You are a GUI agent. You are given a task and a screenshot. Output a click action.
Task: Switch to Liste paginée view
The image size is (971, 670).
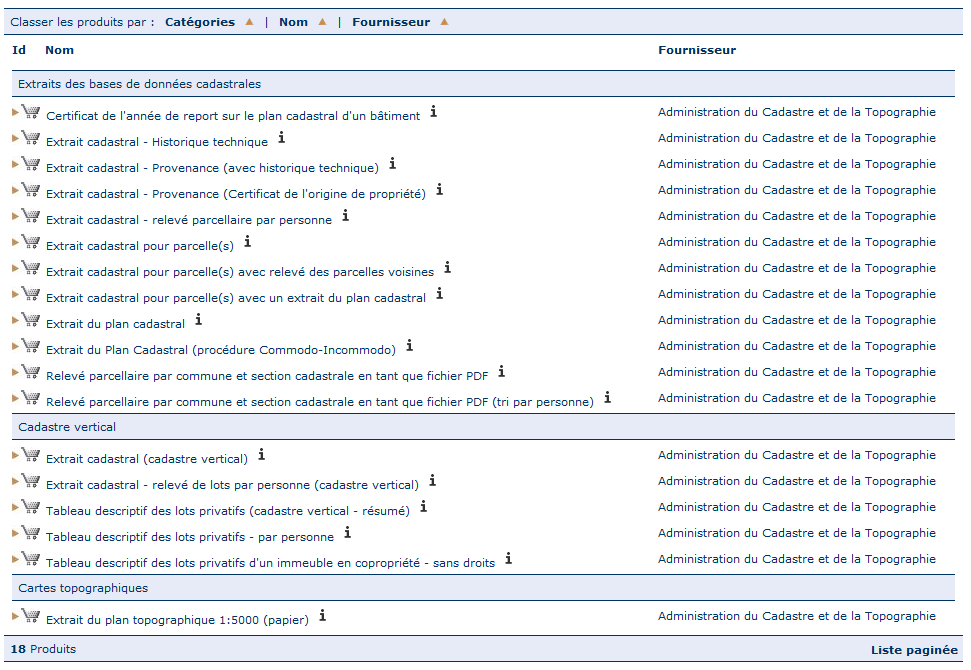coord(913,650)
